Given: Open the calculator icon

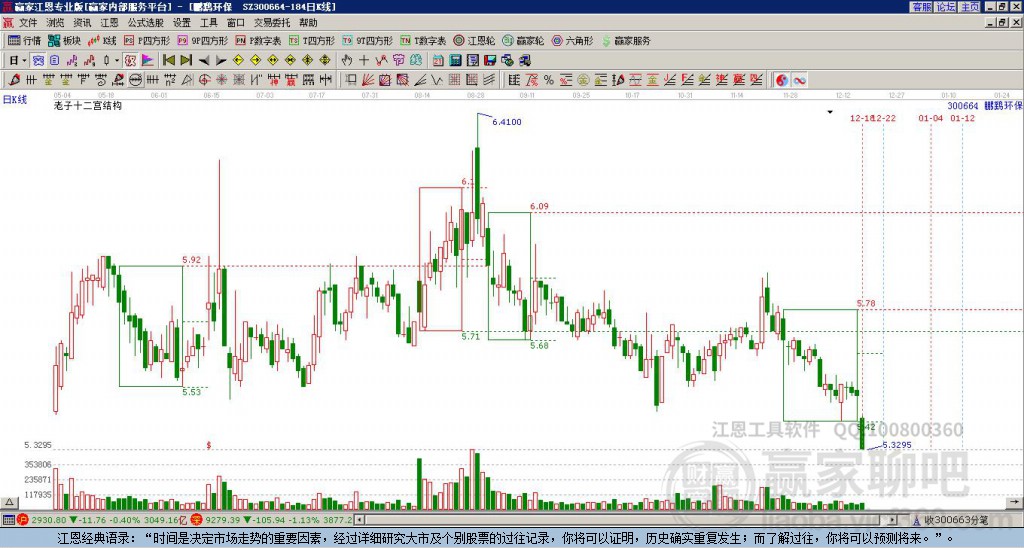Looking at the screenshot, I should click(x=455, y=61).
